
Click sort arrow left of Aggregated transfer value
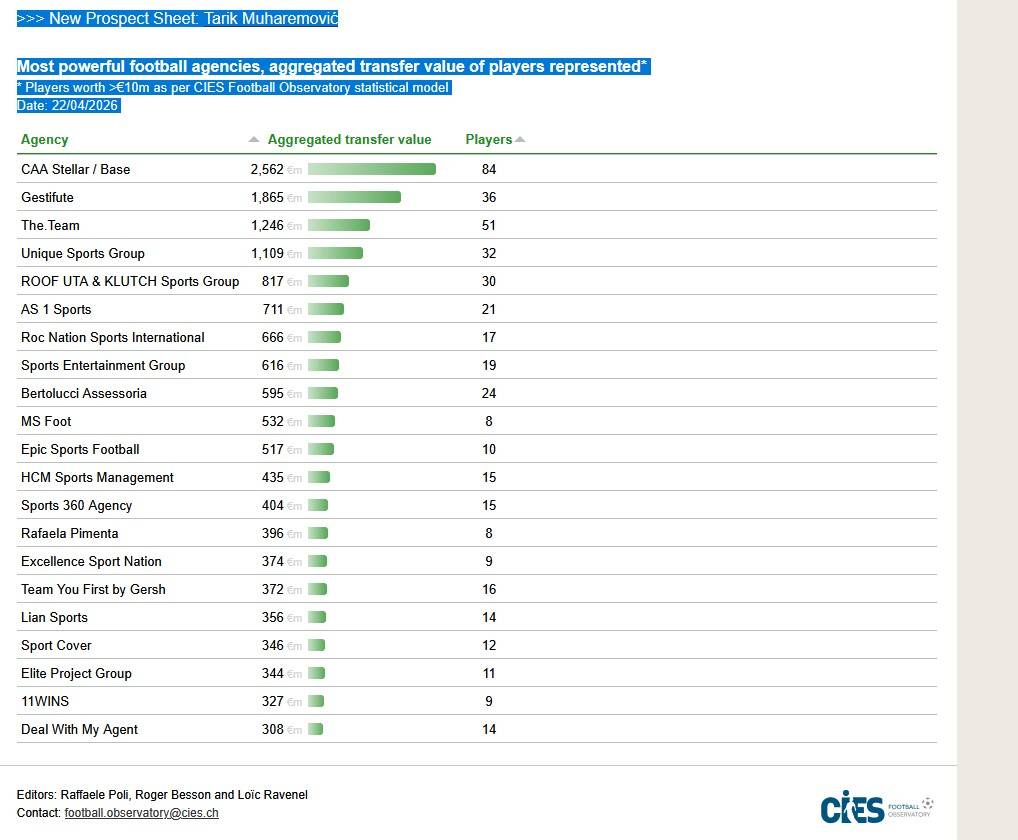click(x=254, y=140)
